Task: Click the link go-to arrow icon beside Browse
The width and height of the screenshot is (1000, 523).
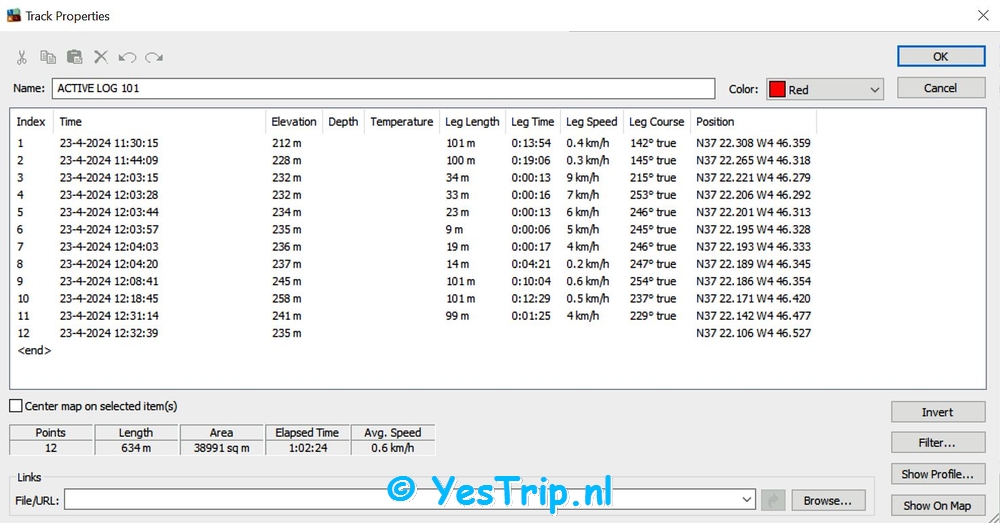Action: 773,500
